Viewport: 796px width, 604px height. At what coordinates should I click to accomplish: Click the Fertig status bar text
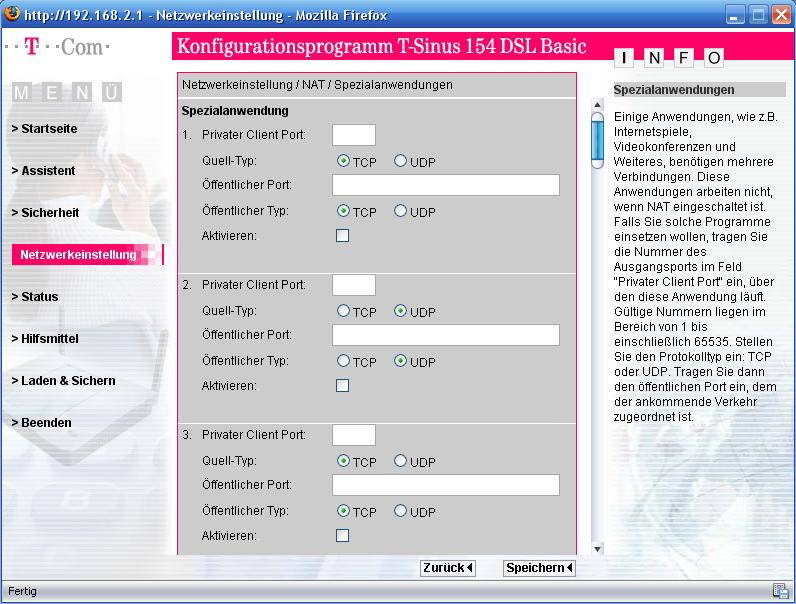click(22, 591)
